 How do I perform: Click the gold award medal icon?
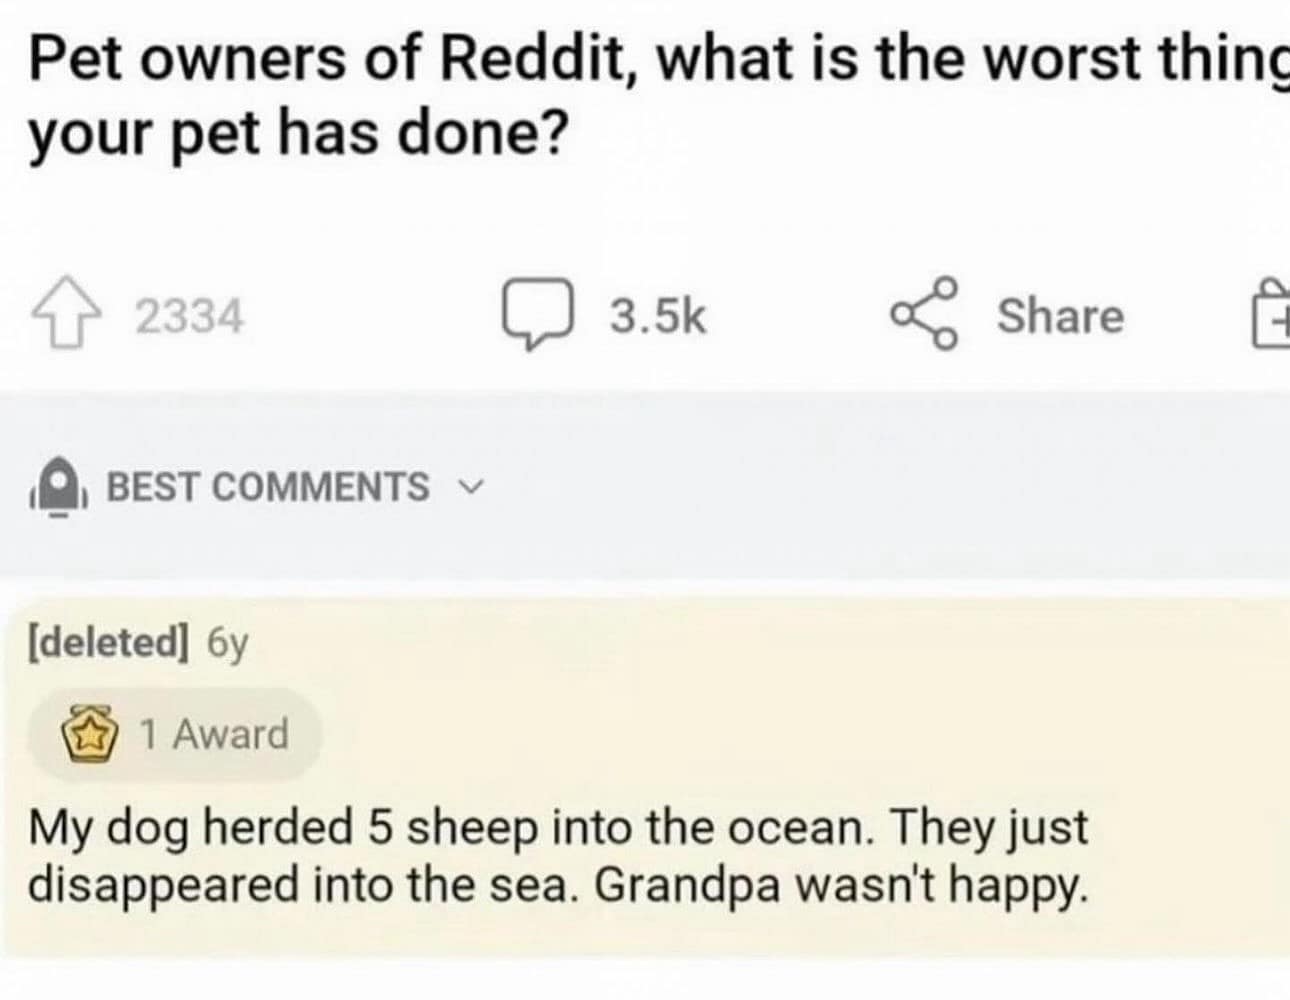click(x=89, y=736)
